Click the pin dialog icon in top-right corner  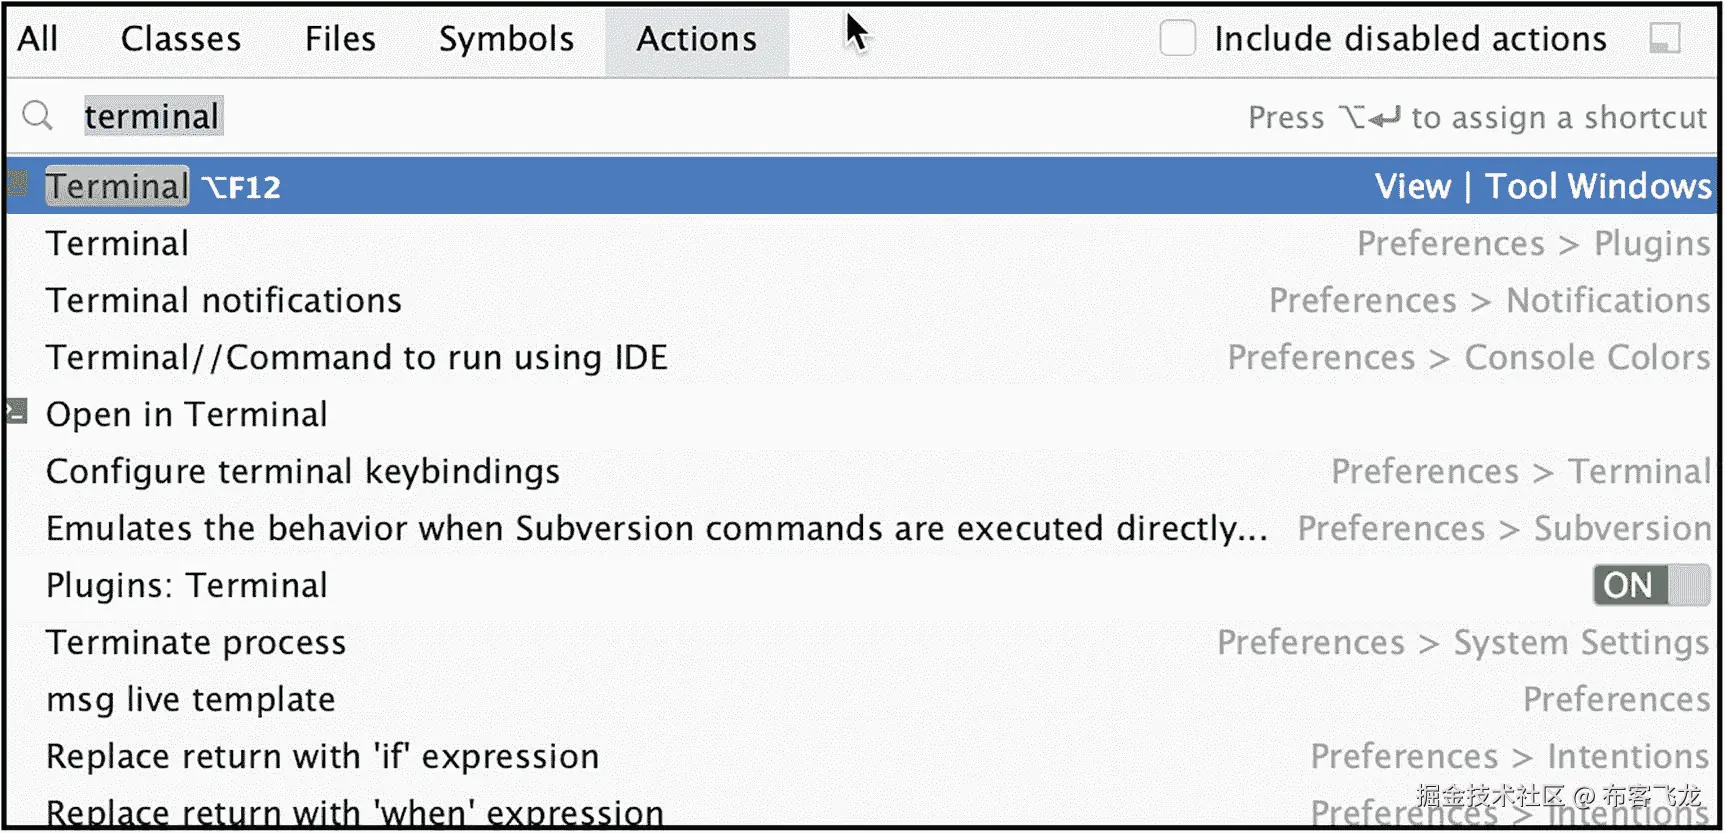click(1667, 39)
